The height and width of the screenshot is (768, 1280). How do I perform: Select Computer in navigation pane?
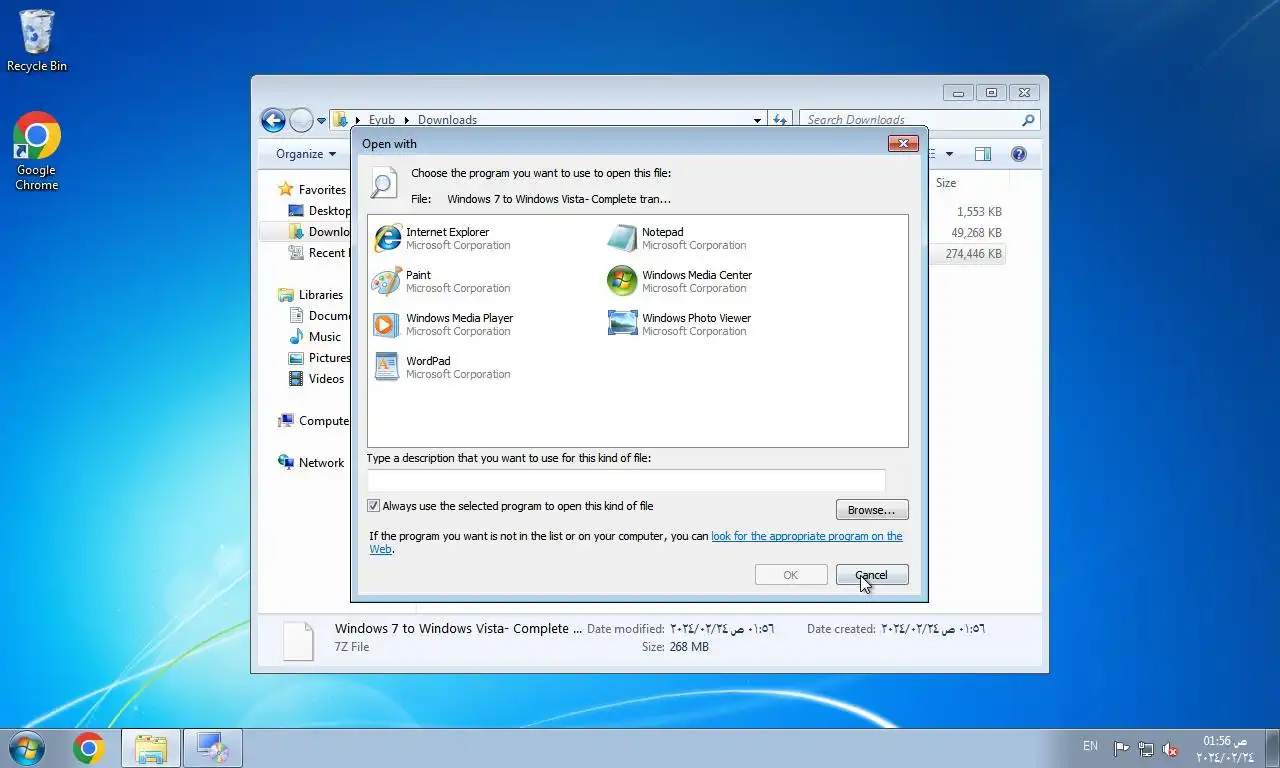pos(314,421)
